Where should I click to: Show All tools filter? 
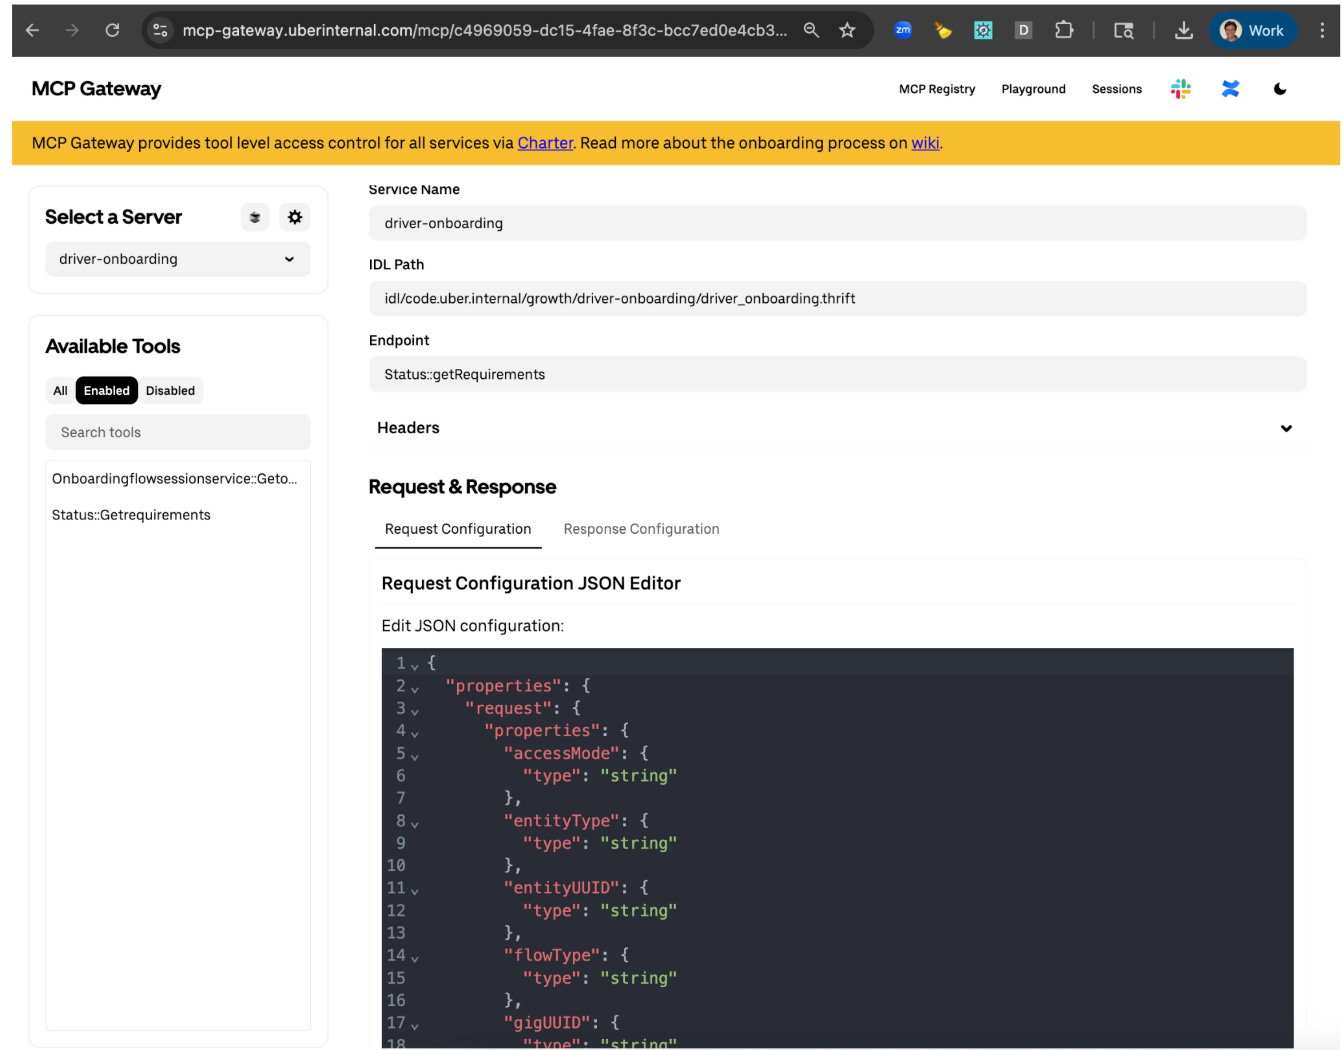pyautogui.click(x=60, y=391)
